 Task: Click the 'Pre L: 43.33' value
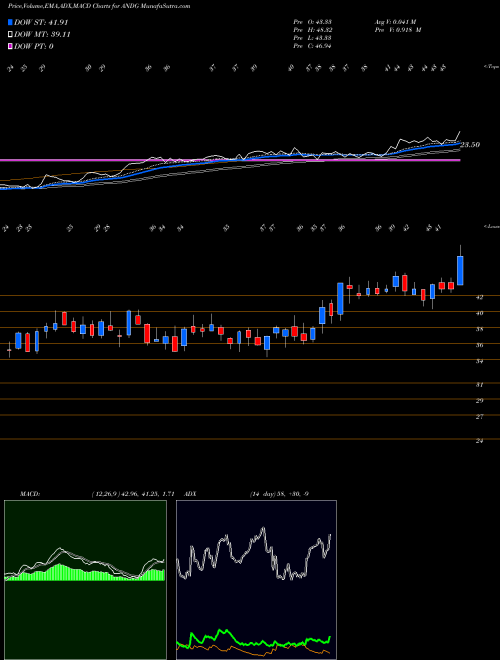(x=312, y=38)
